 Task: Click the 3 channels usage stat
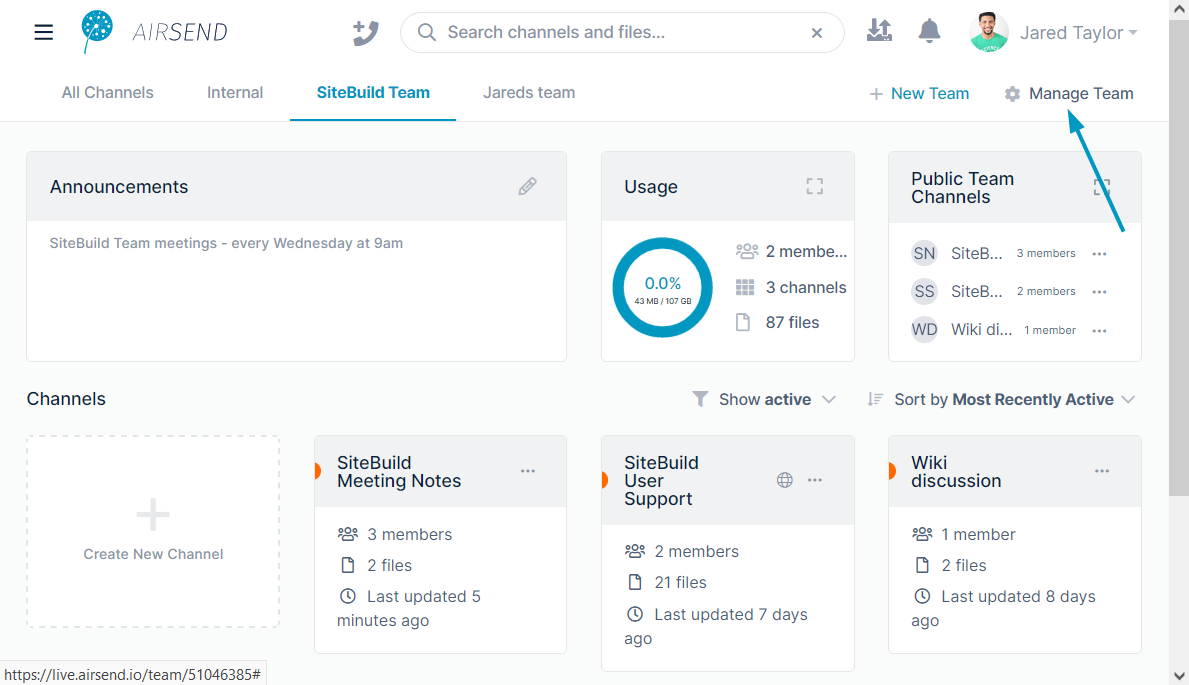click(x=791, y=288)
